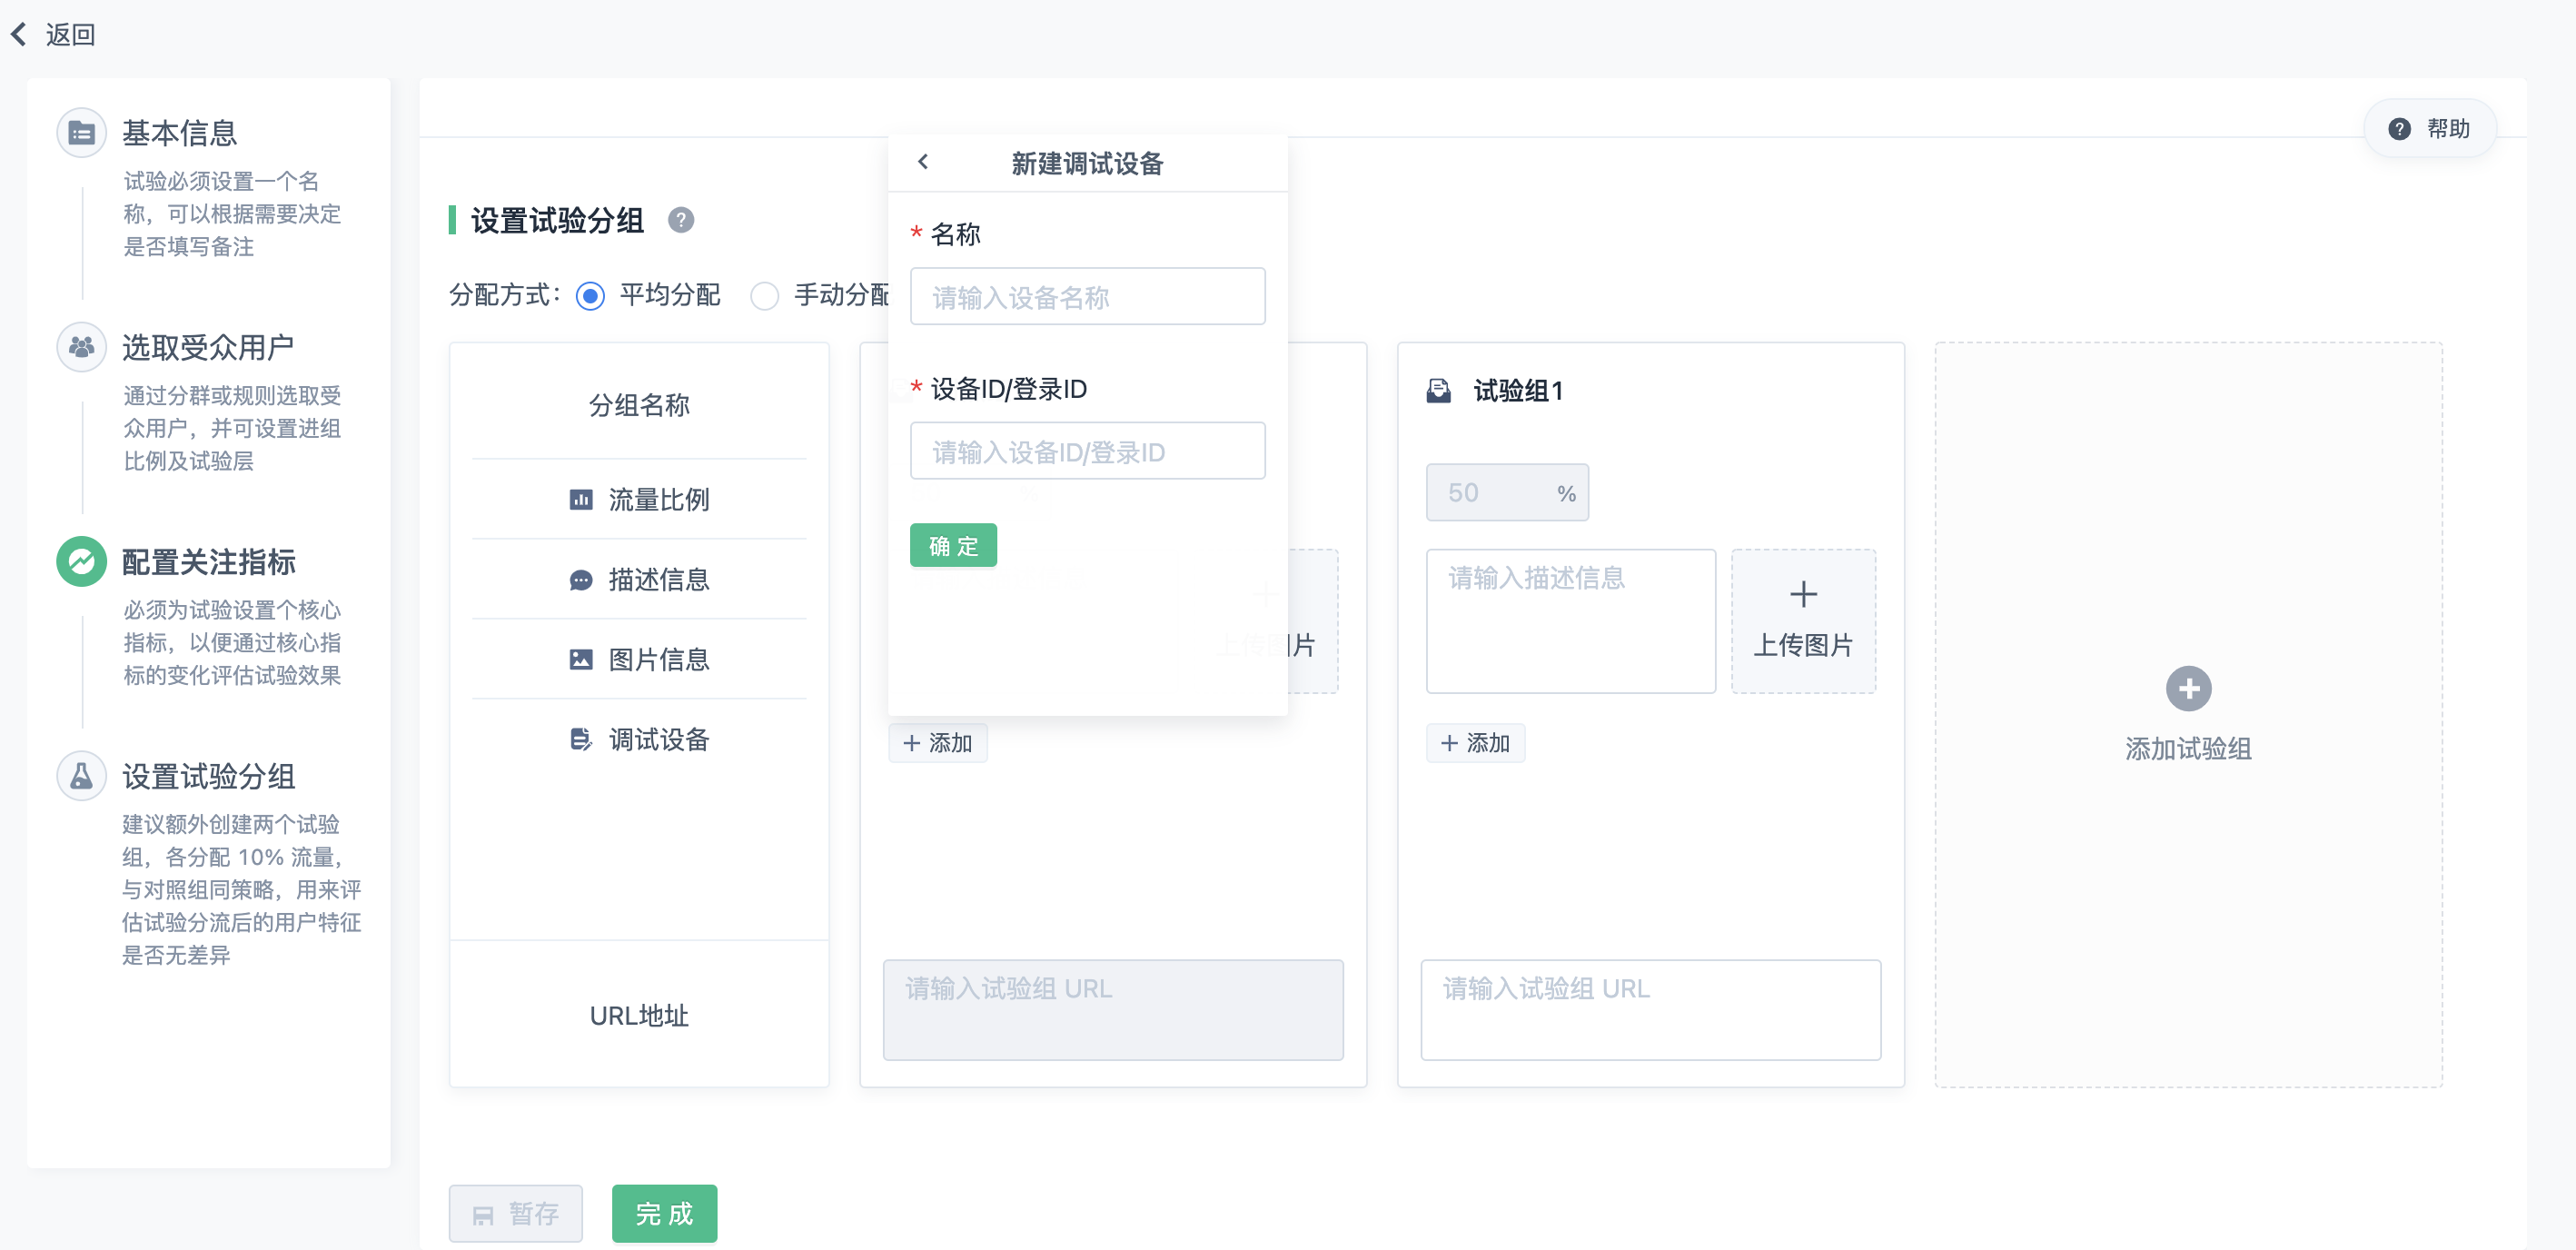Click the question mark next to 设置试验分组

coord(681,220)
